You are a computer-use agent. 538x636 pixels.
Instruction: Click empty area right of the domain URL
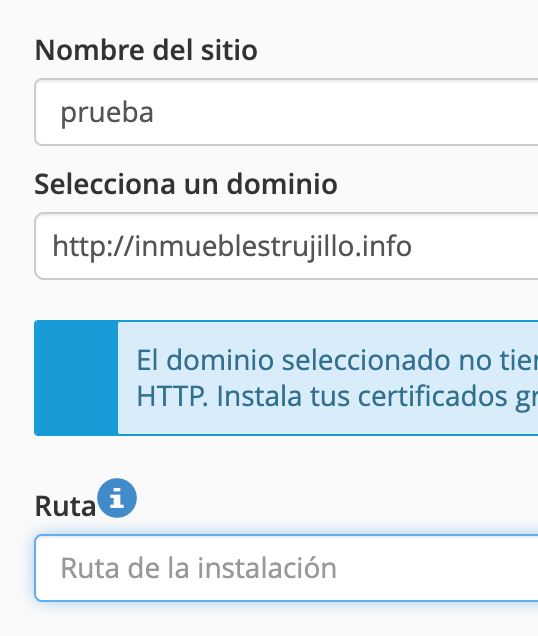pyautogui.click(x=475, y=246)
